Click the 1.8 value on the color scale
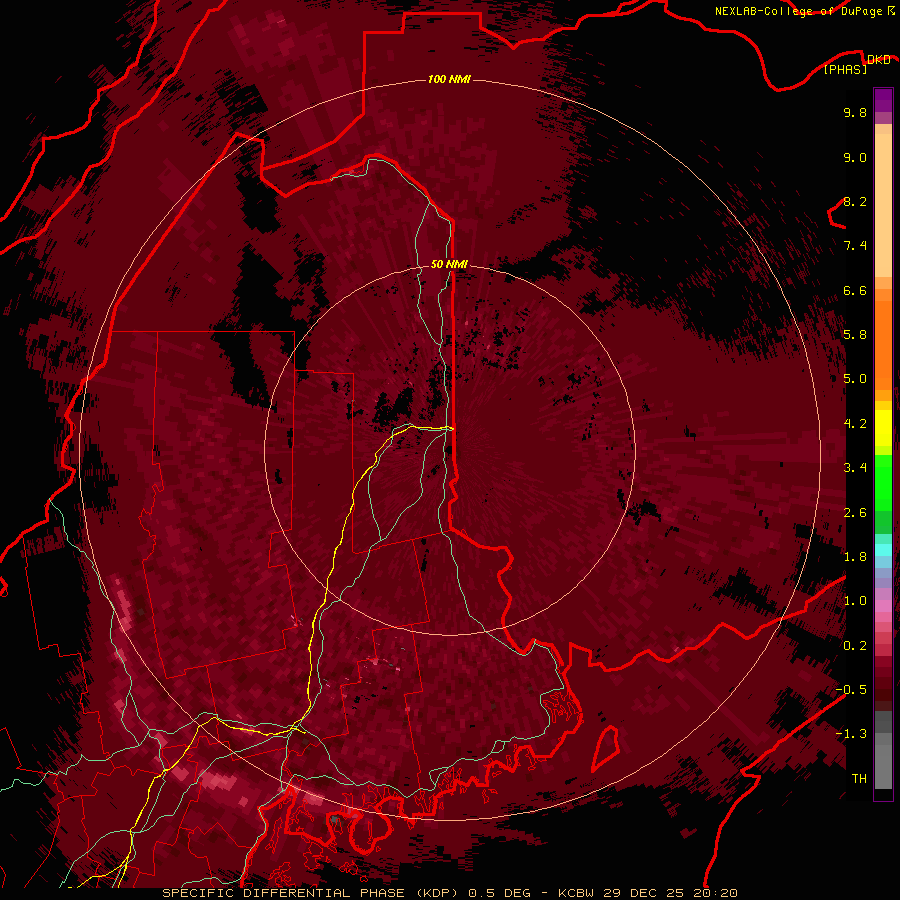 855,557
